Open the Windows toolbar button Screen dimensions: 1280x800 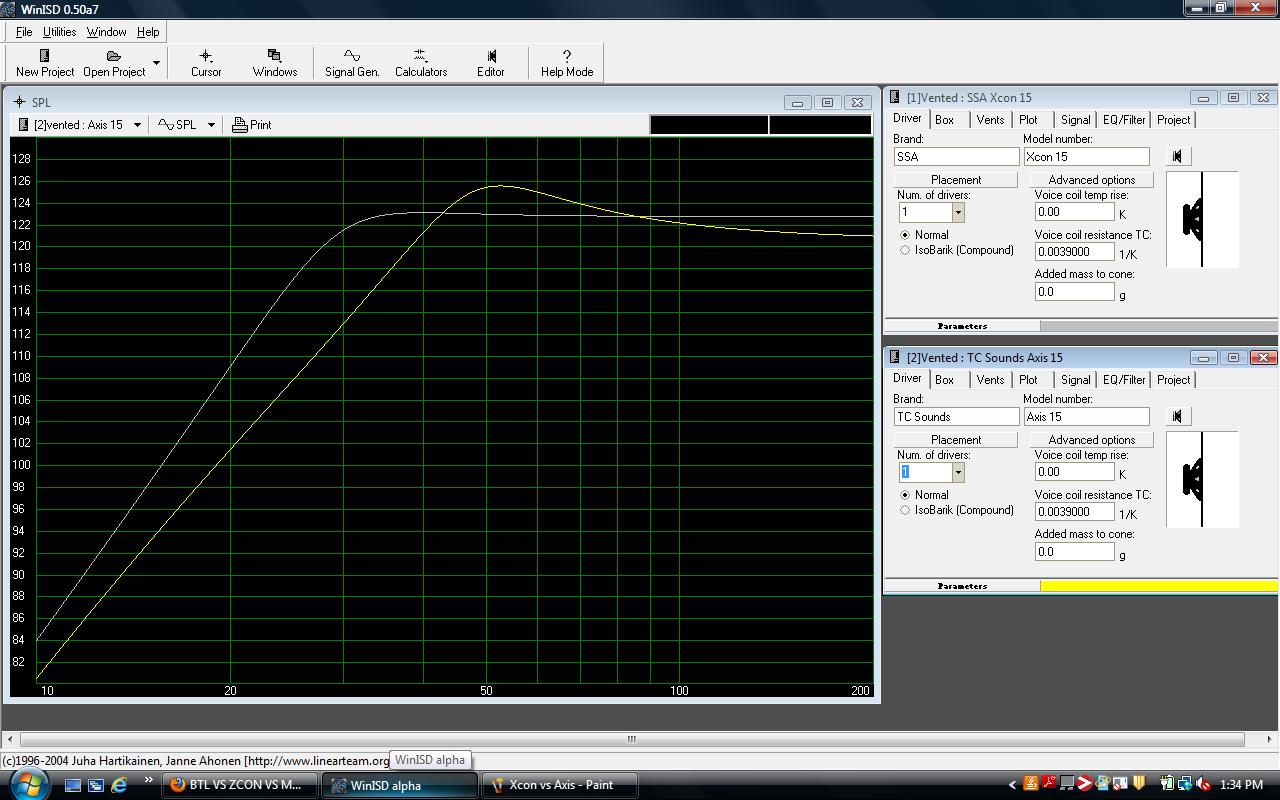click(x=275, y=63)
